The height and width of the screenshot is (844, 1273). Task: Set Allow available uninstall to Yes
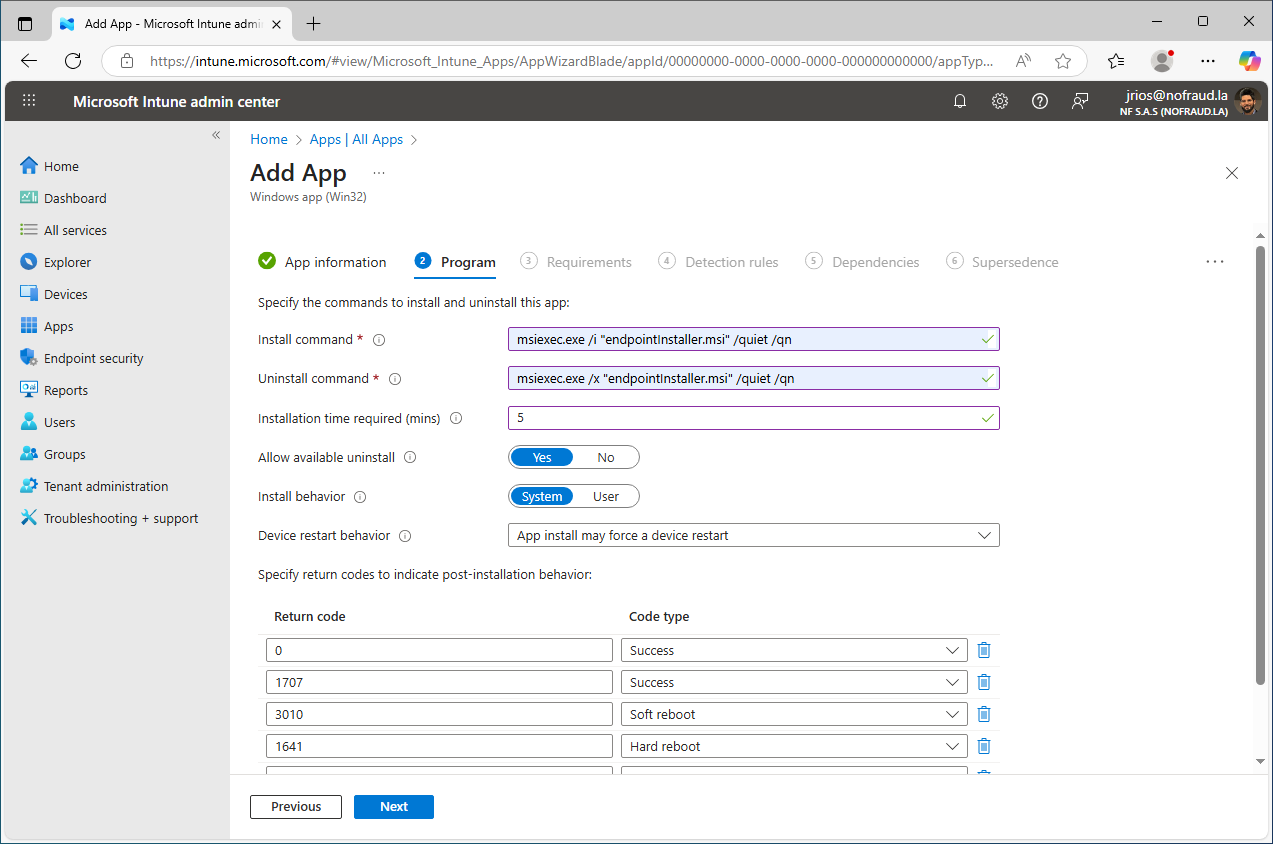pyautogui.click(x=542, y=457)
